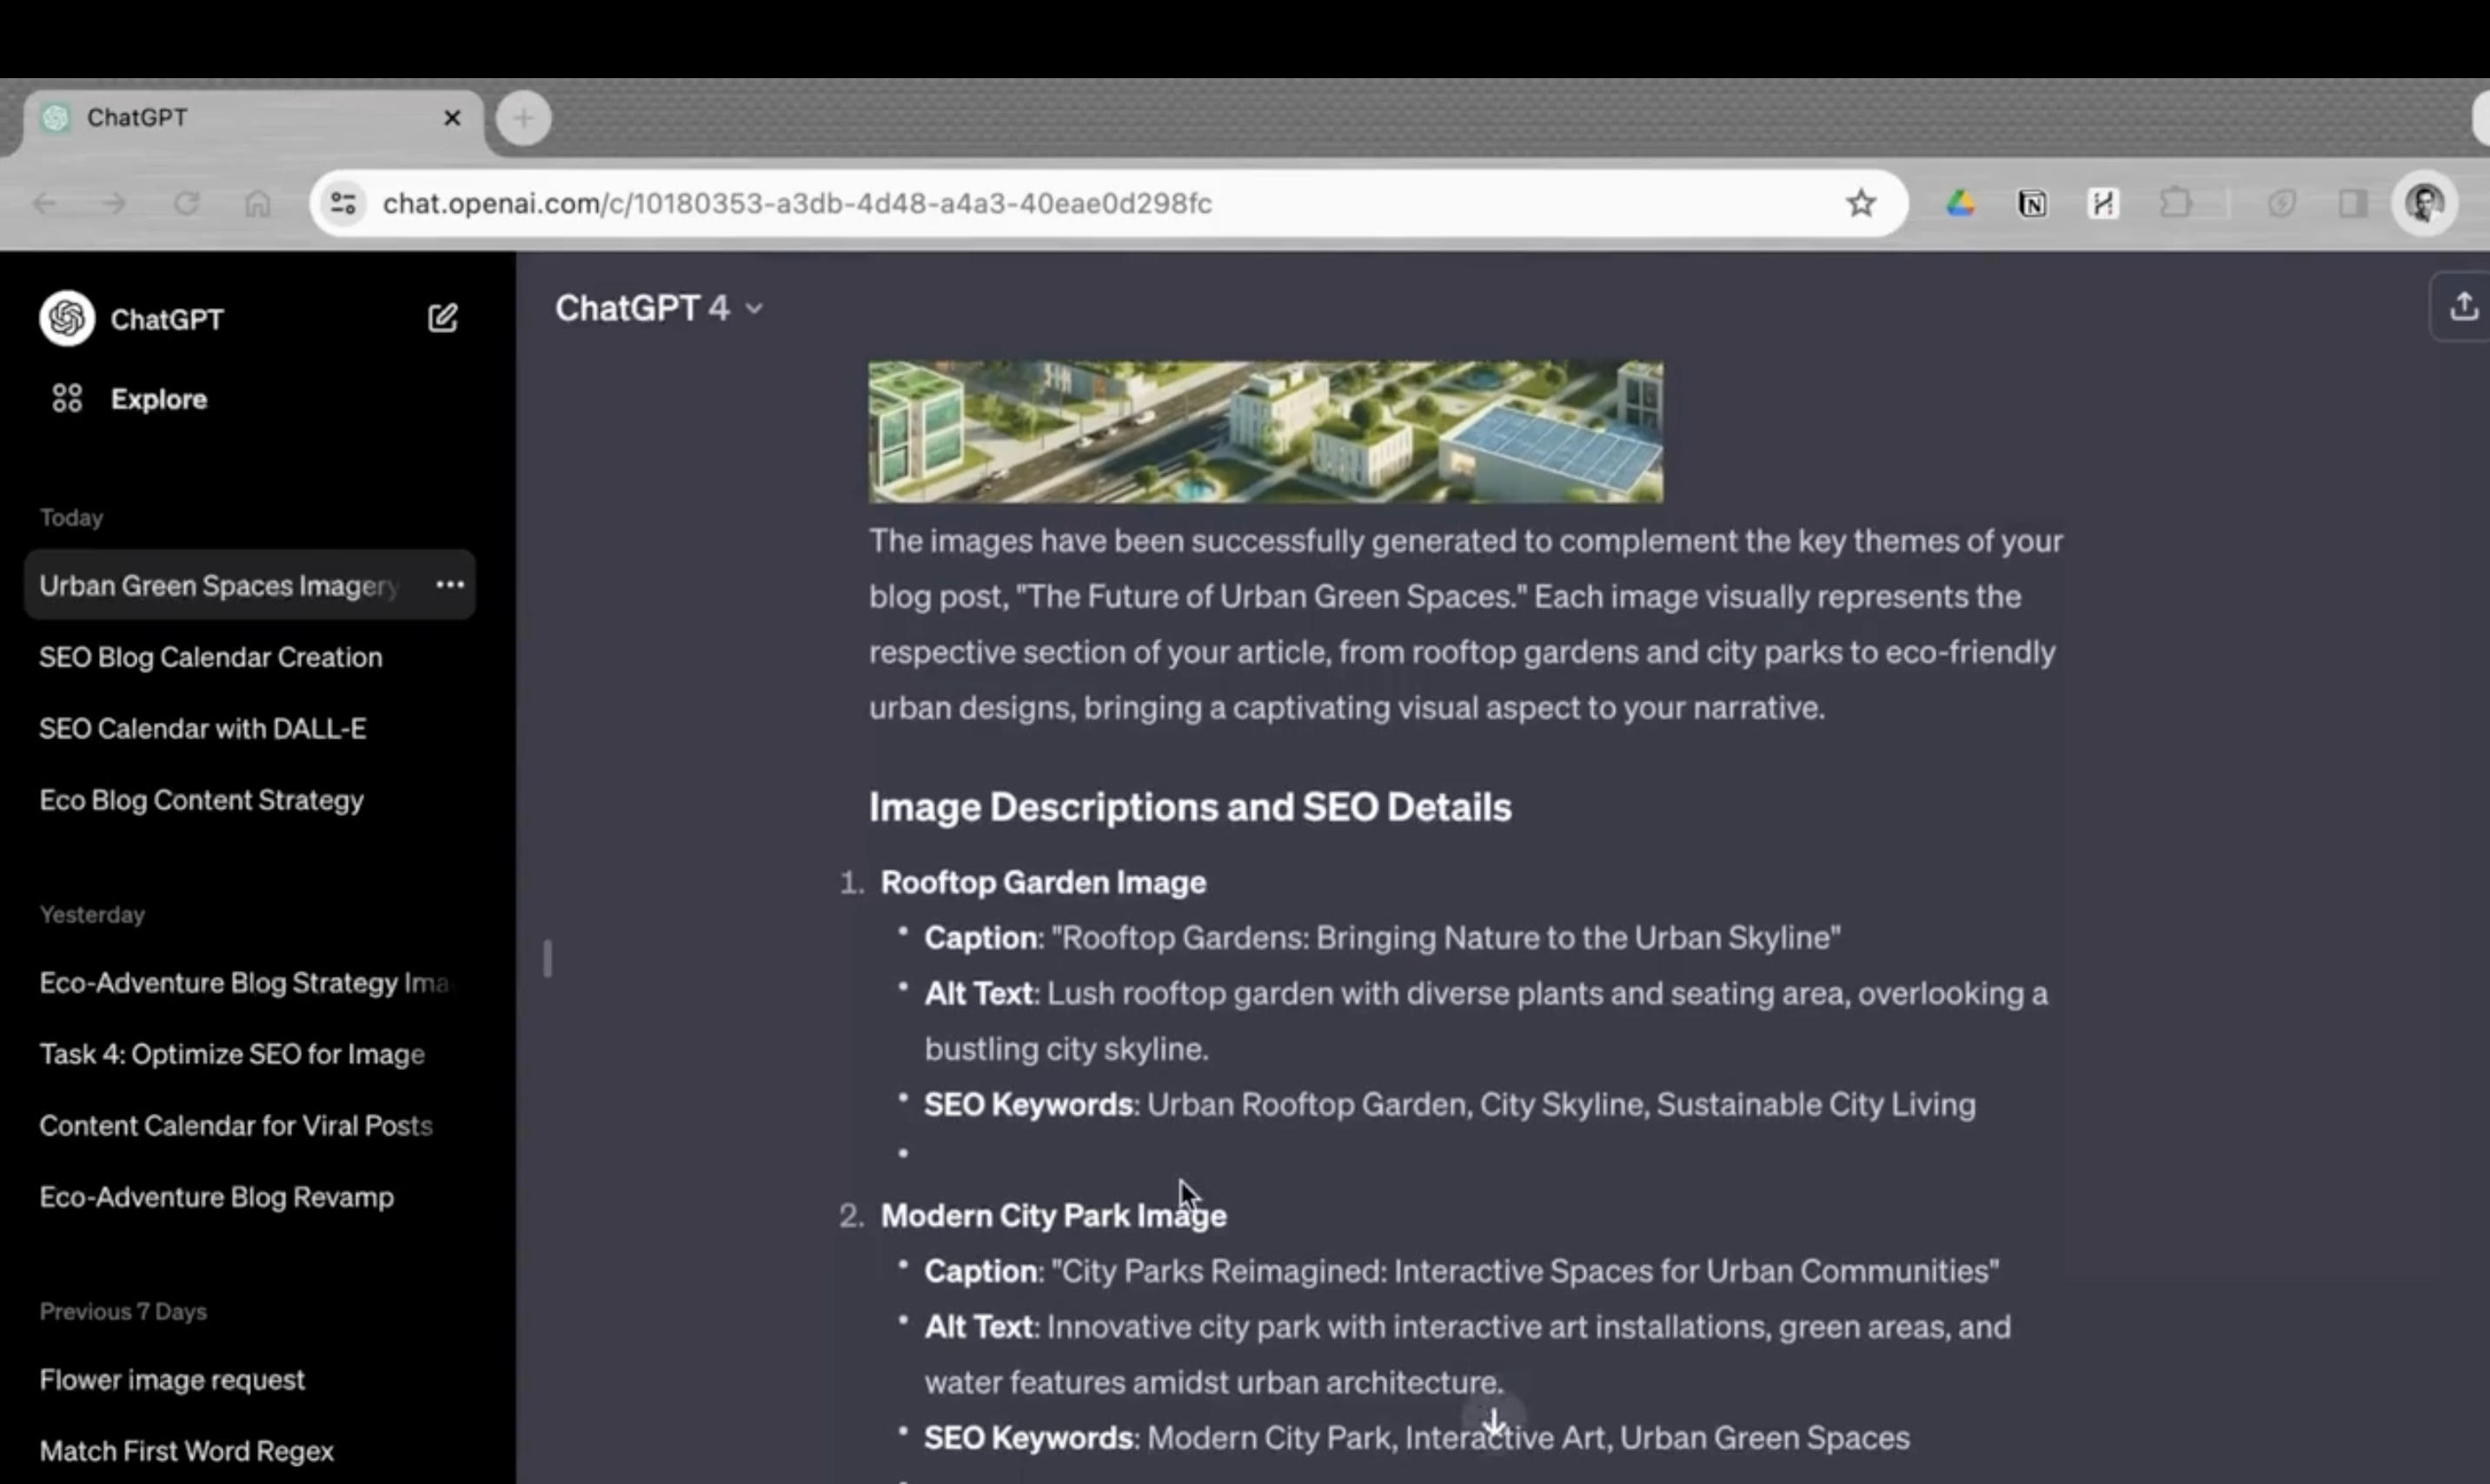
Task: Open the Google Drive extension icon
Action: click(1959, 204)
